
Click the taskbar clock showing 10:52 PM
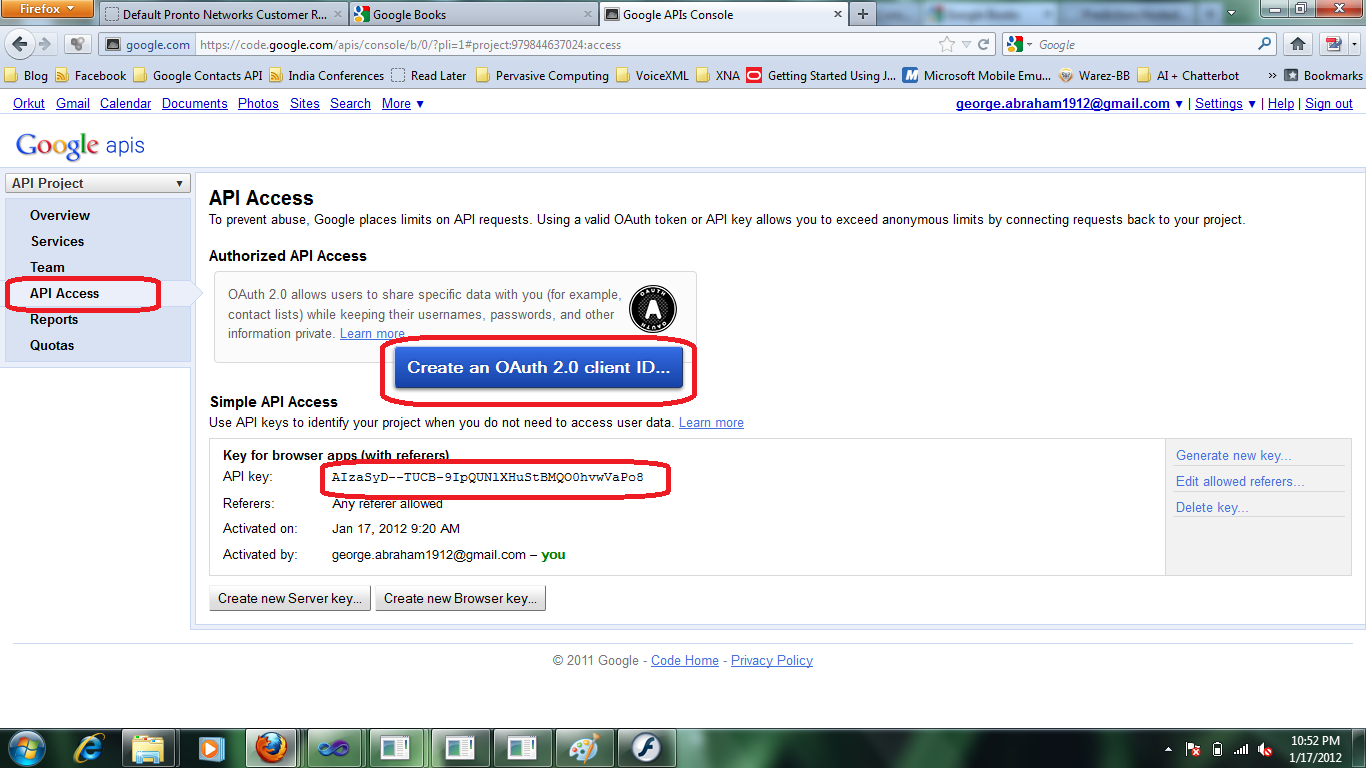click(x=1315, y=749)
